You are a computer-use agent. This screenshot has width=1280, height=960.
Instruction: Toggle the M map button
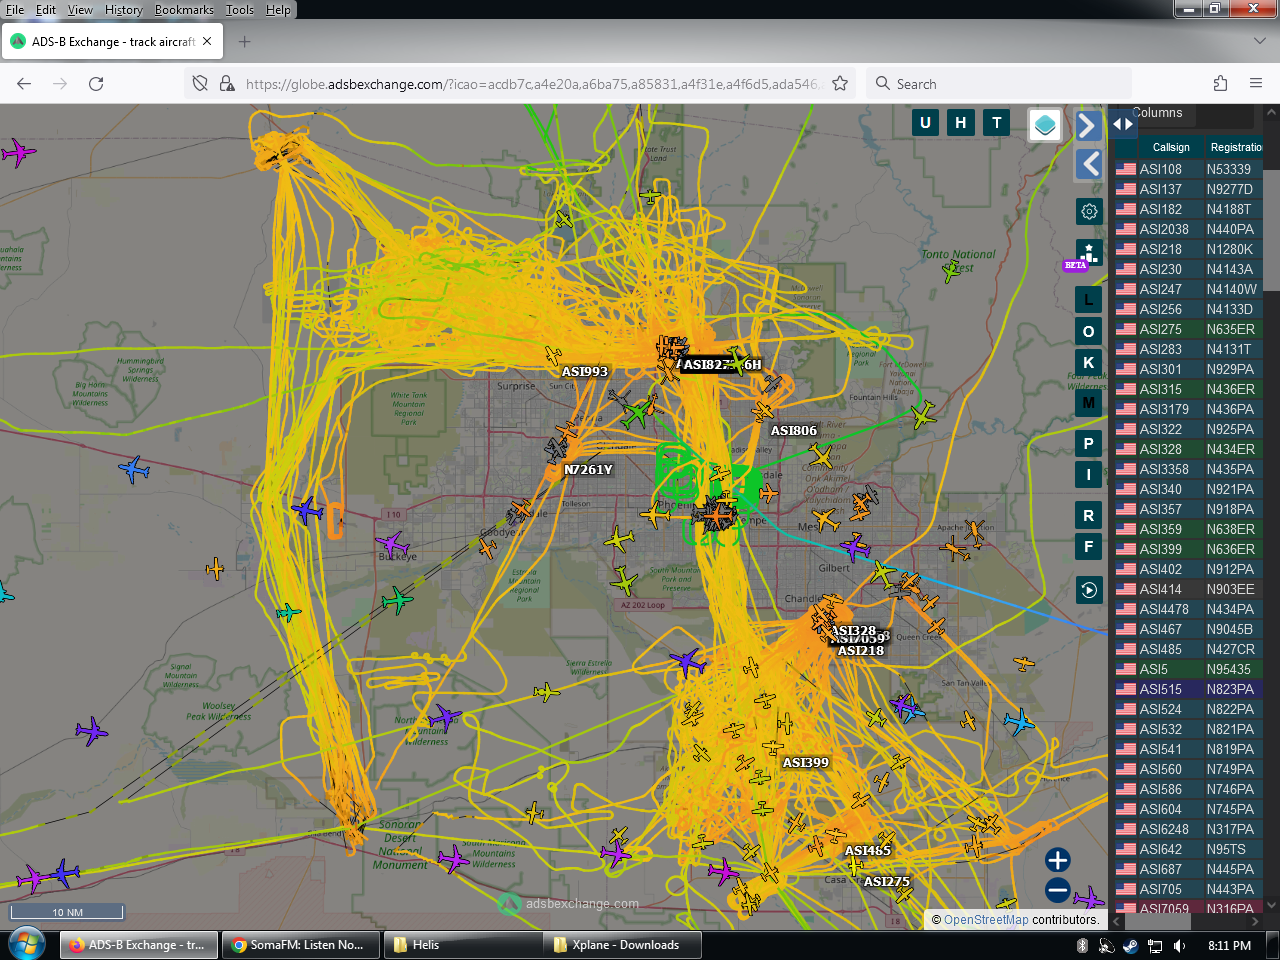[x=1089, y=403]
